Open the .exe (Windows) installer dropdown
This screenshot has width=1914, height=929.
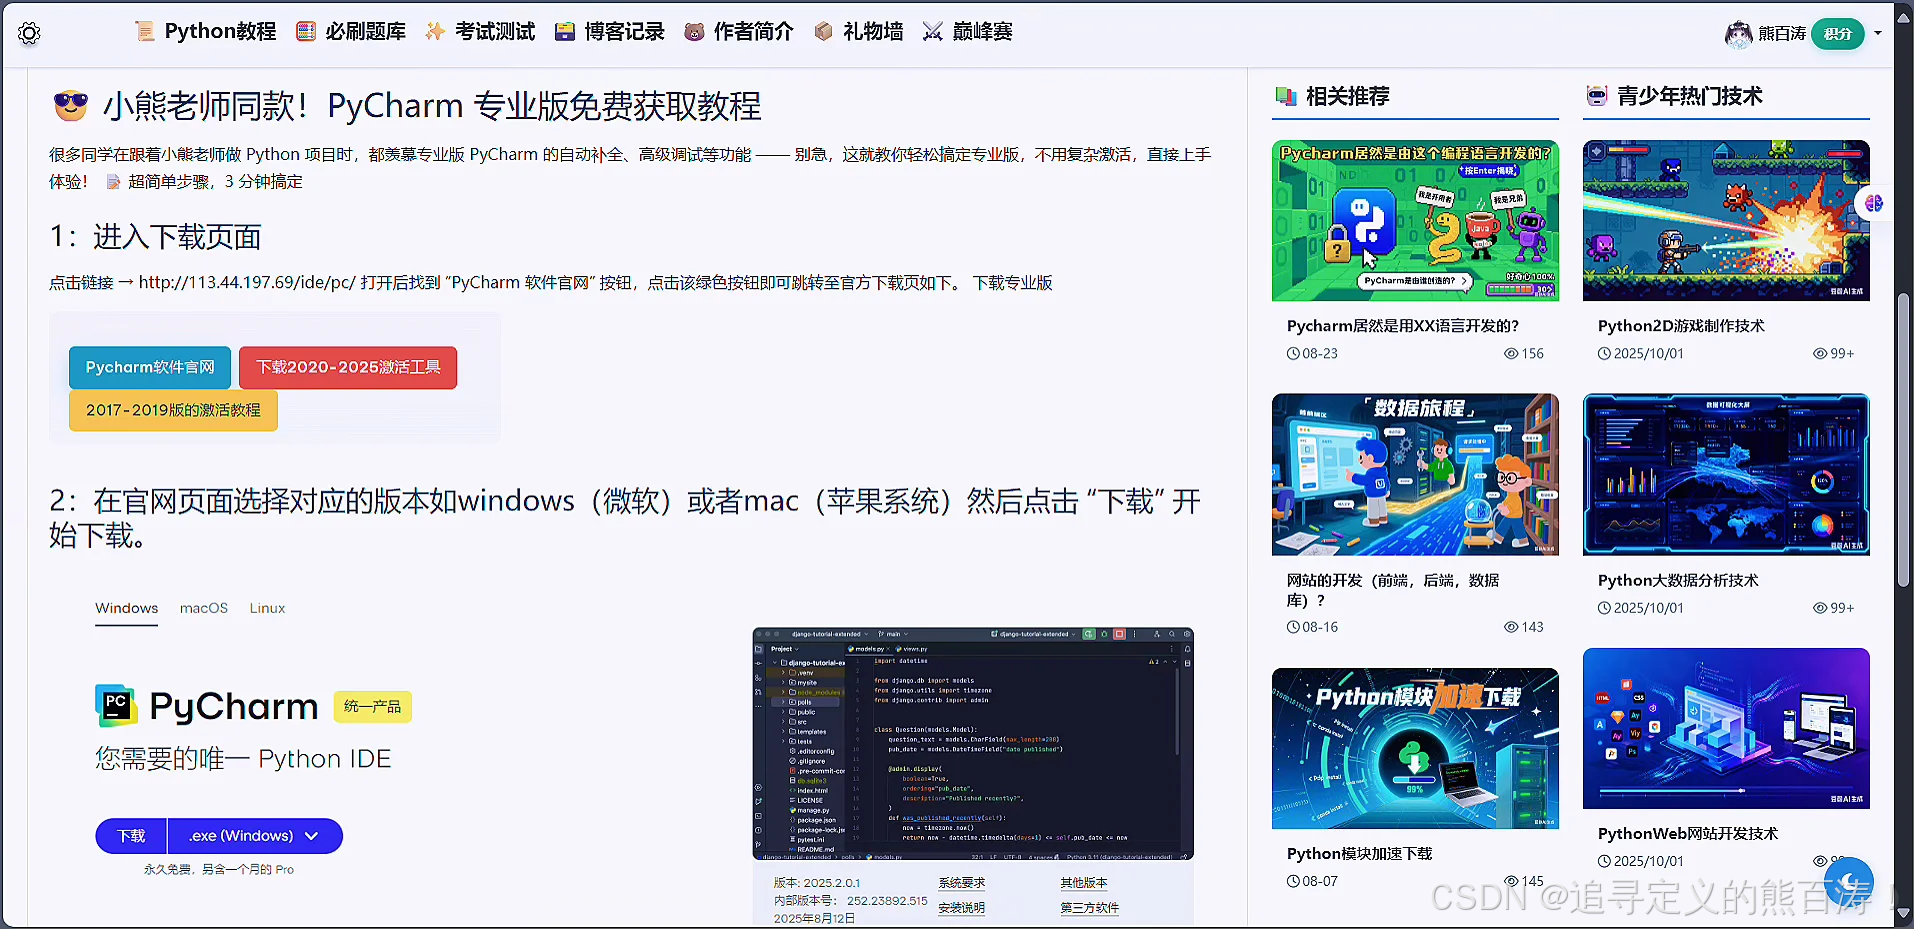[x=255, y=836]
